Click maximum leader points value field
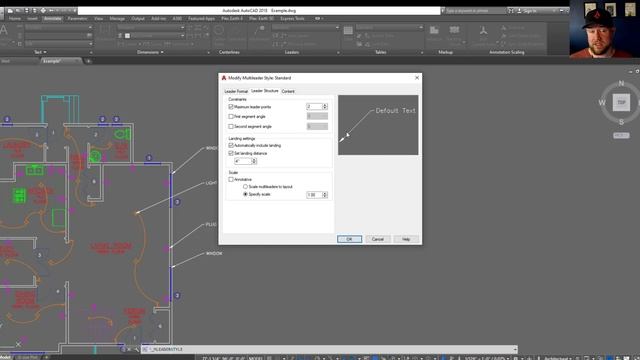640x360 pixels. pyautogui.click(x=314, y=107)
